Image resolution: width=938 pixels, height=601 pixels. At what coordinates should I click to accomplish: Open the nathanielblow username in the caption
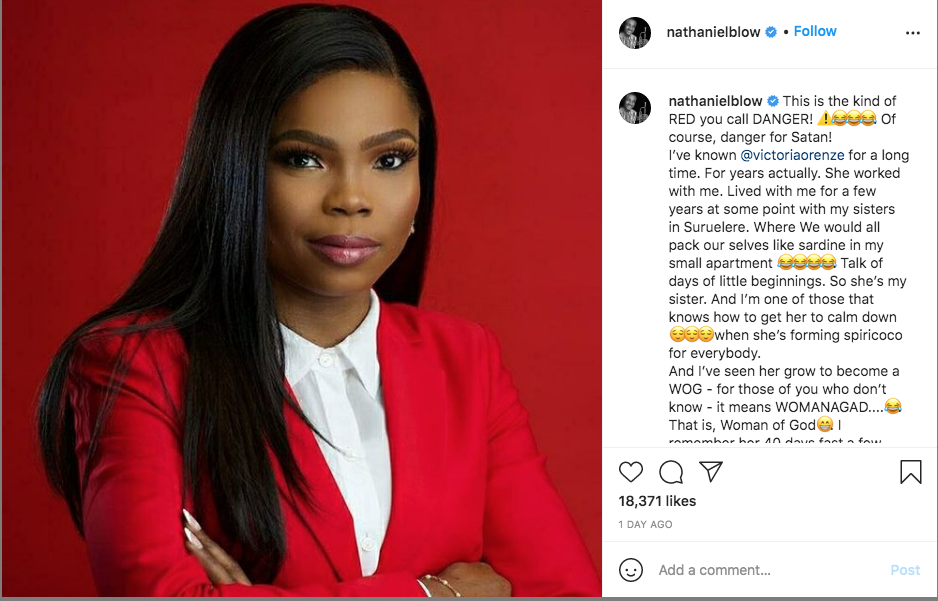coord(715,101)
